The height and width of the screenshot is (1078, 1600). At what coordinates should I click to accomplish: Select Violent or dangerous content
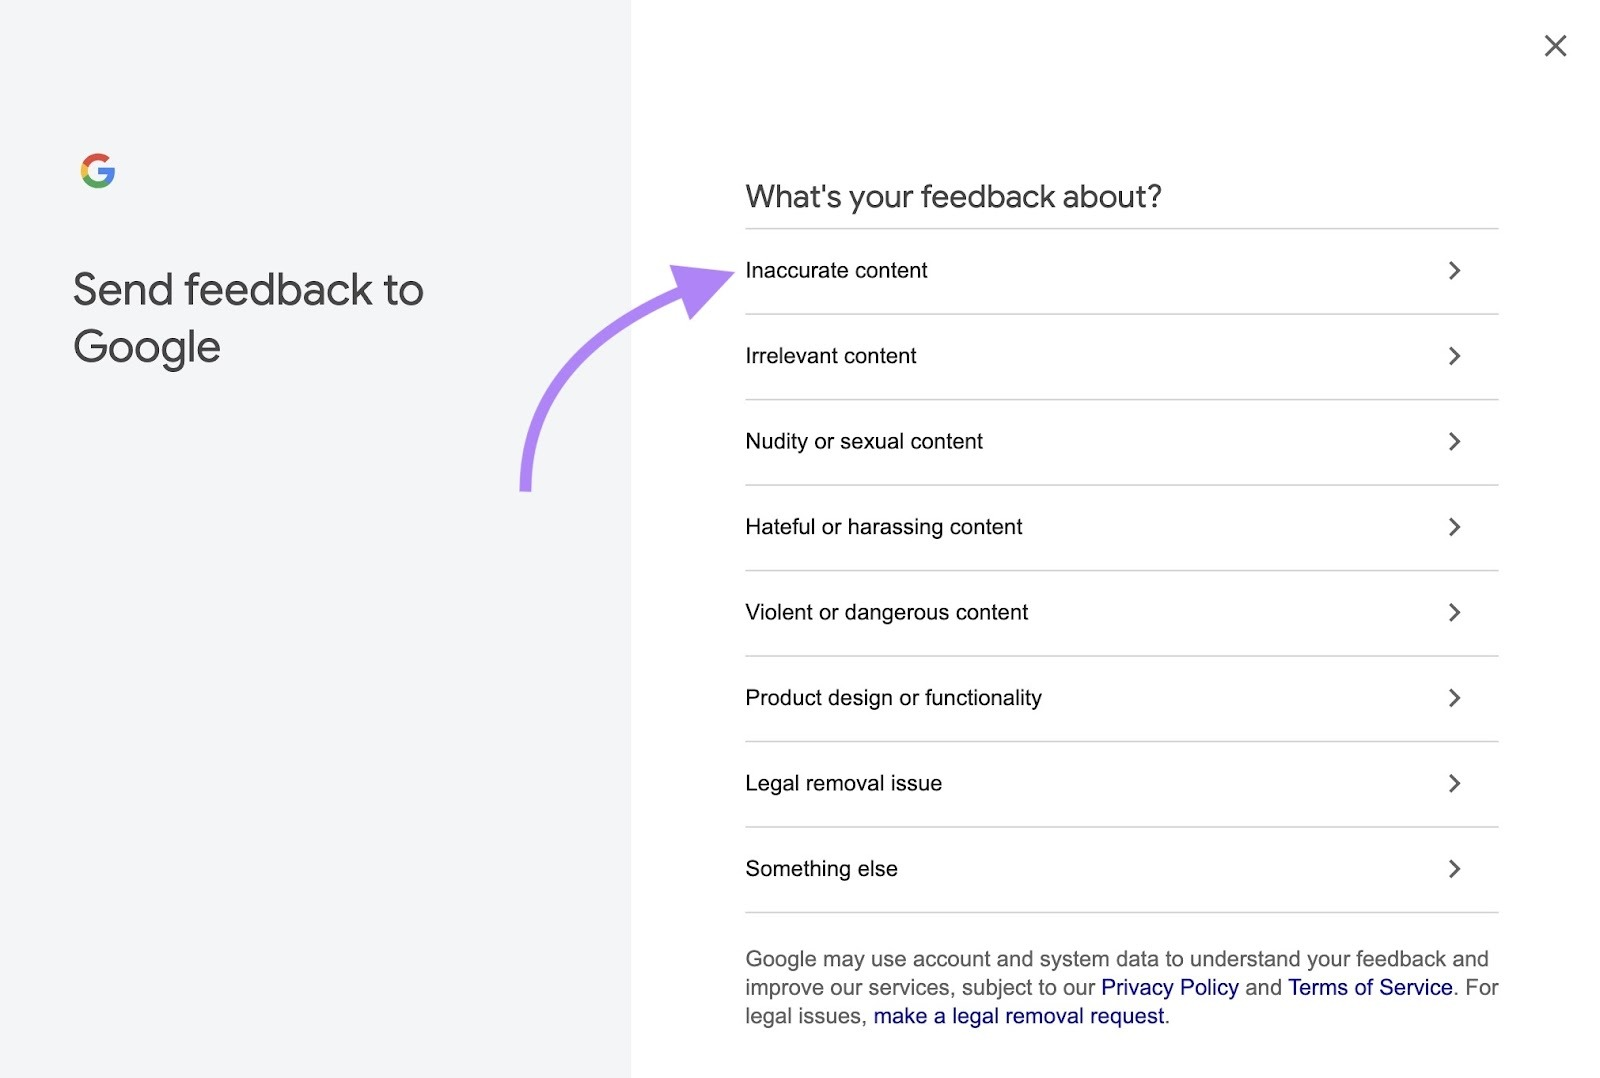[x=886, y=612]
